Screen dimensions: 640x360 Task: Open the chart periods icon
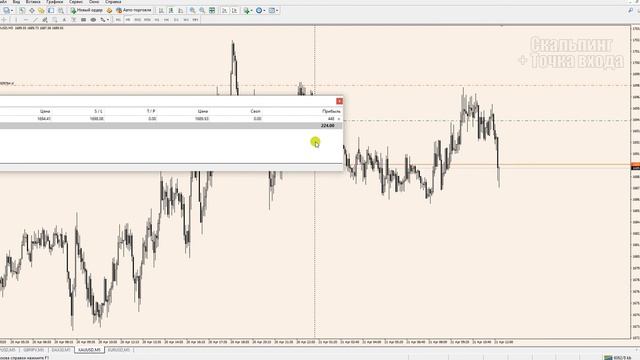259,11
